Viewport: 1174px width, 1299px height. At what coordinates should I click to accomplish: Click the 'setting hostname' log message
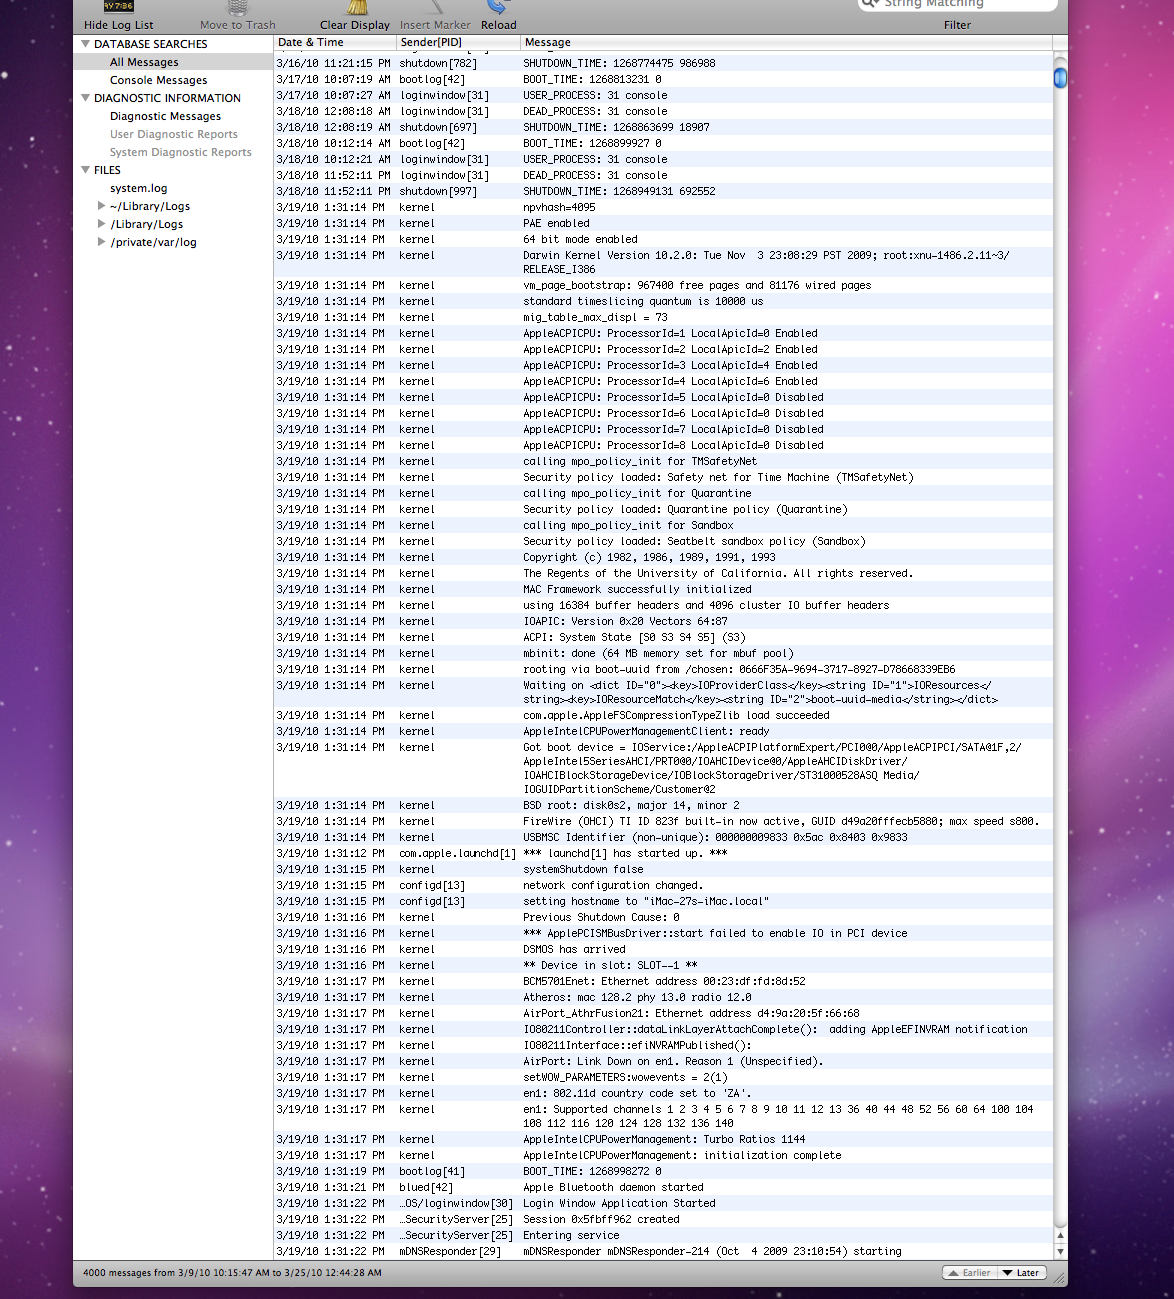pos(646,901)
